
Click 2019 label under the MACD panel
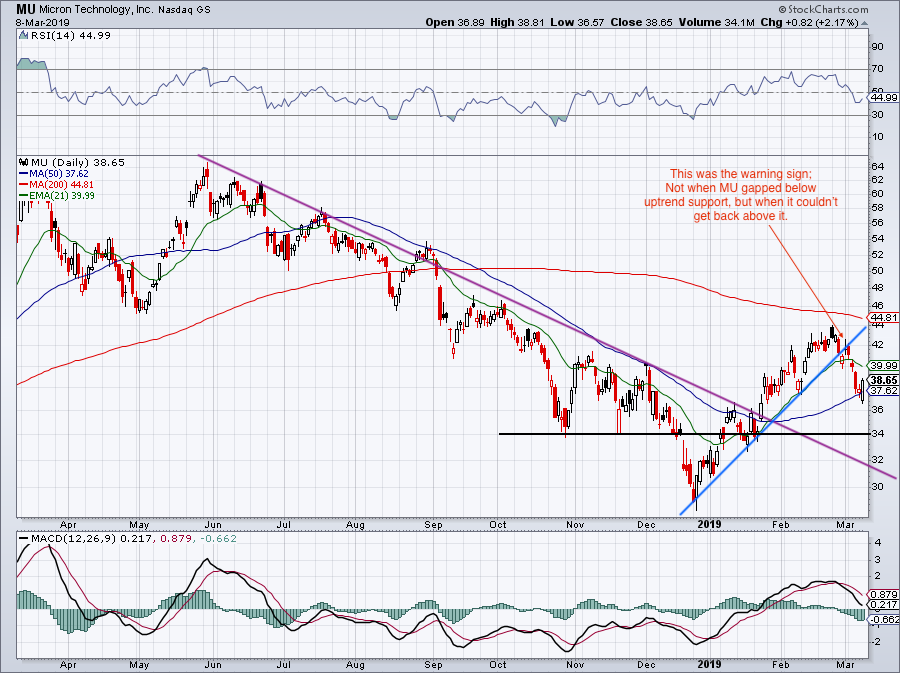click(x=709, y=664)
